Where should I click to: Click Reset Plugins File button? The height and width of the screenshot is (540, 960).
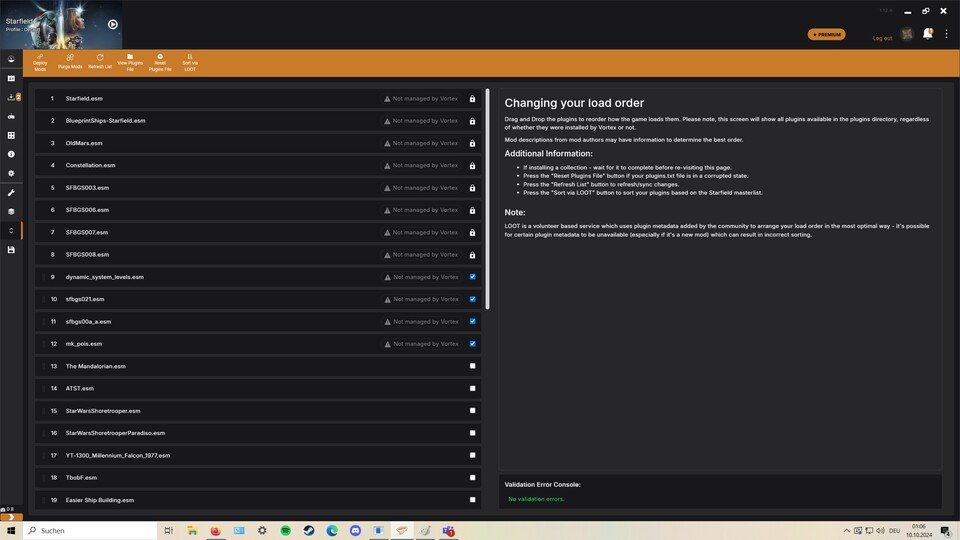point(160,63)
